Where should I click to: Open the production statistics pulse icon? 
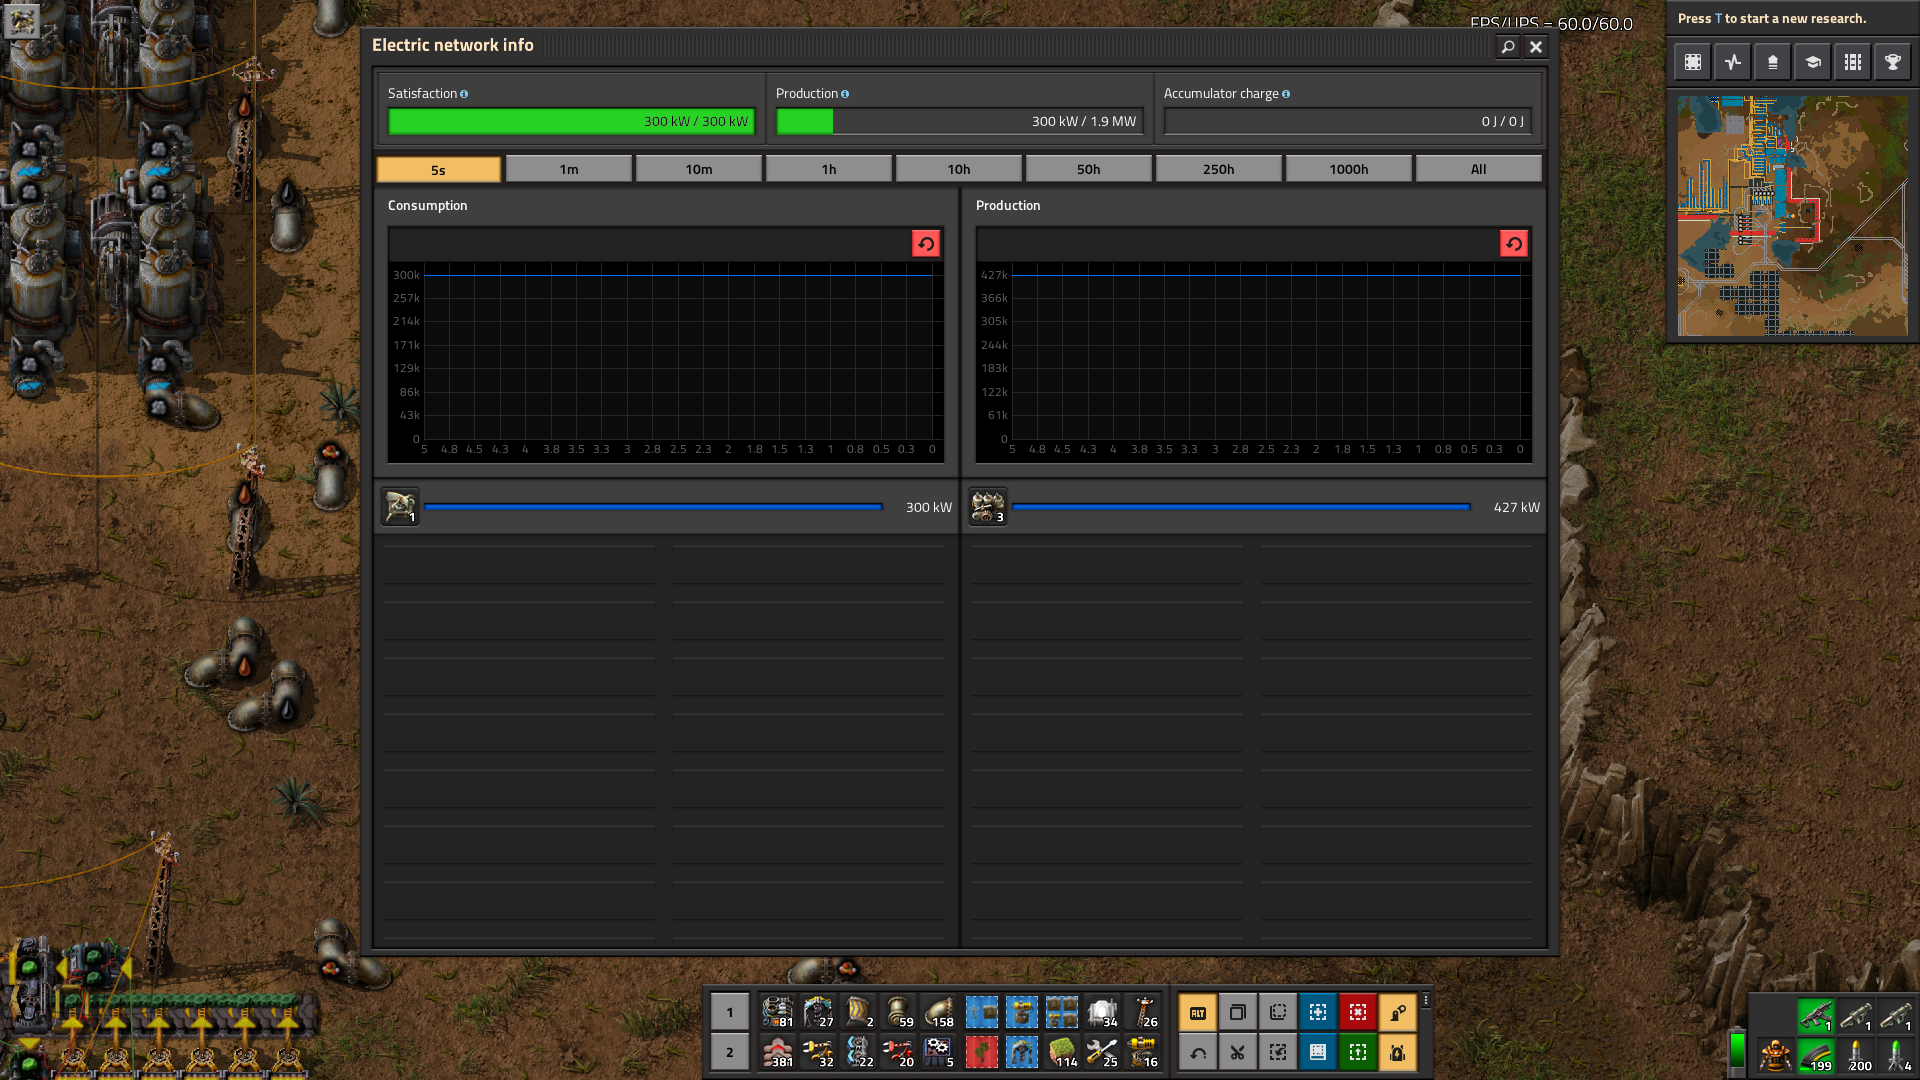coord(1733,62)
